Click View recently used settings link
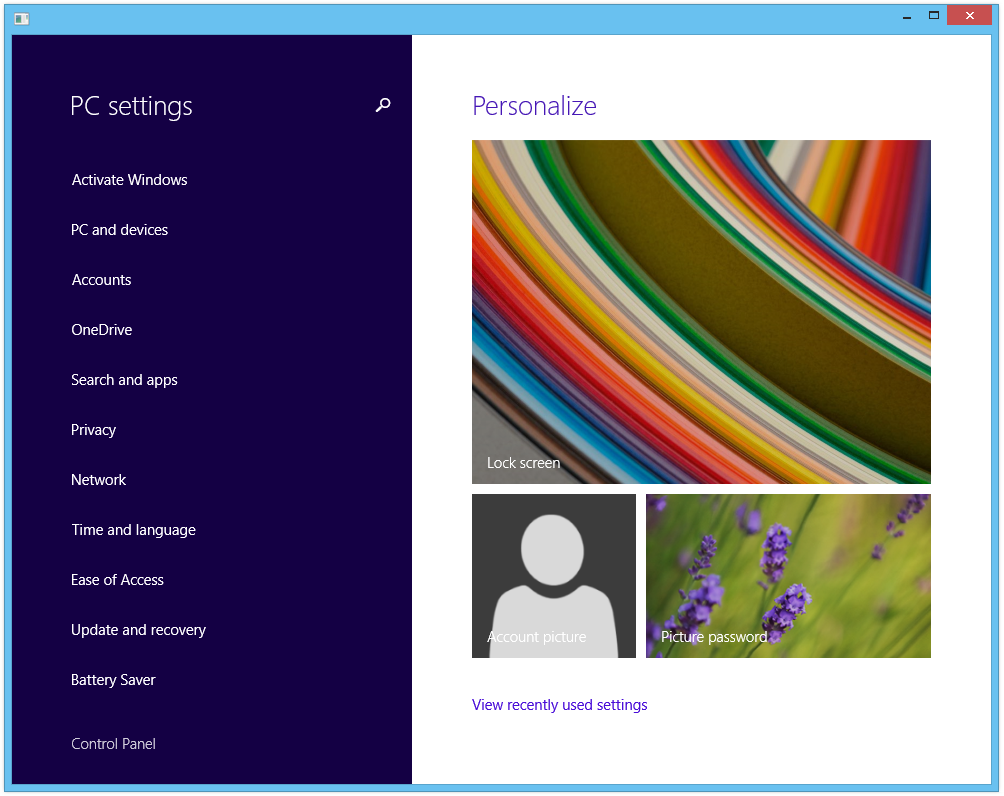 coord(559,705)
